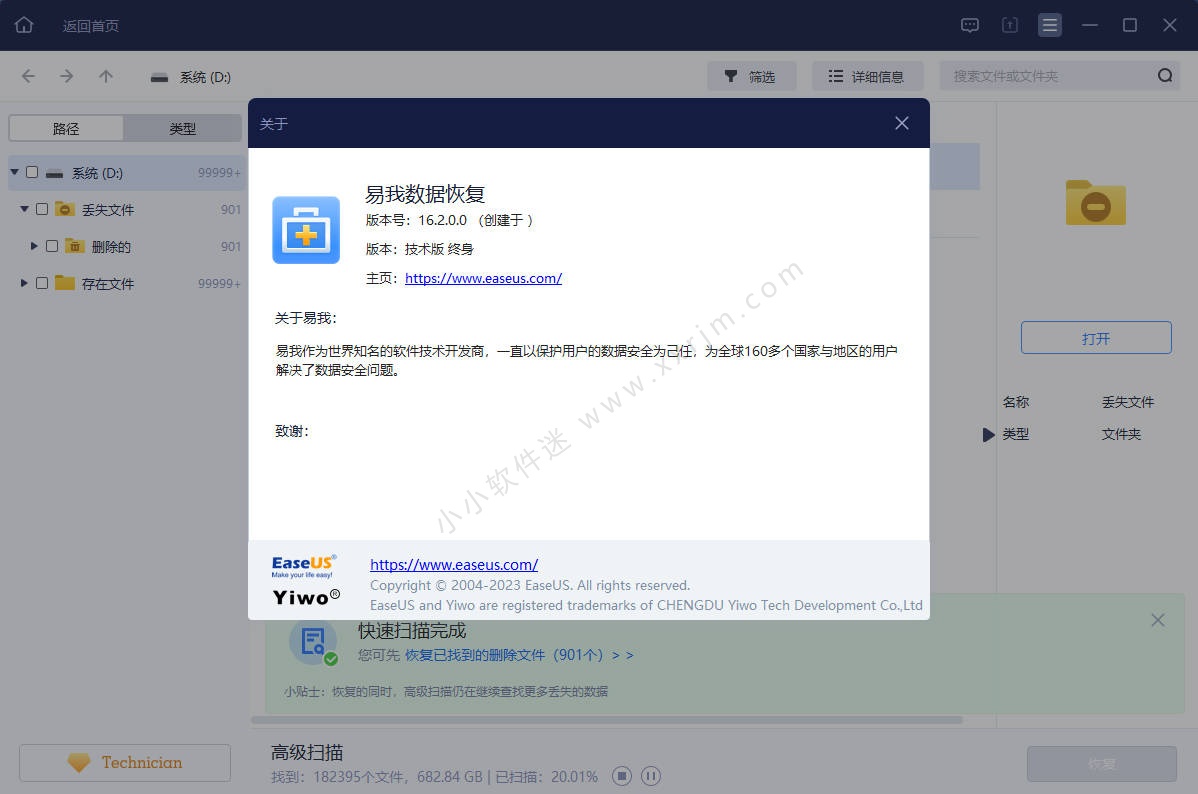Open the 筛选 filter button
The image size is (1198, 794).
point(752,76)
